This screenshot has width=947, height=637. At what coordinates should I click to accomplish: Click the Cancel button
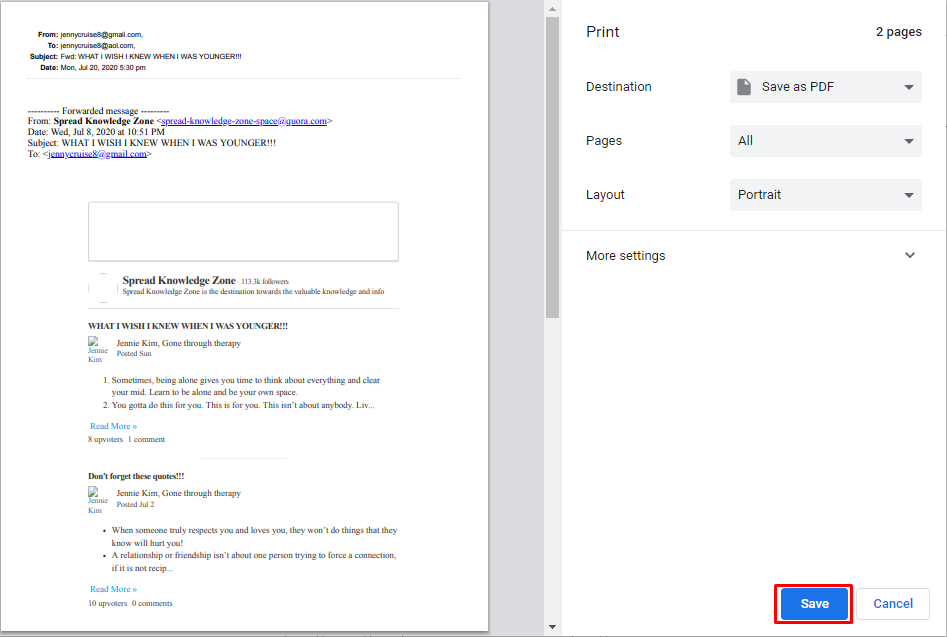coord(893,604)
